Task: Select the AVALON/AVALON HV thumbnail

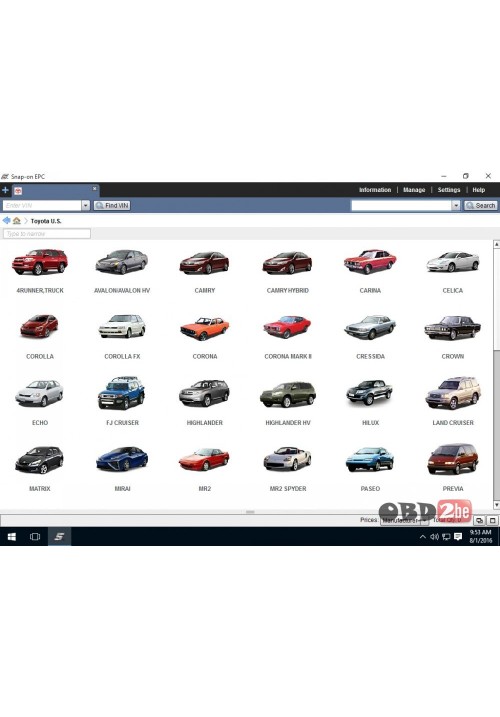Action: pyautogui.click(x=122, y=262)
